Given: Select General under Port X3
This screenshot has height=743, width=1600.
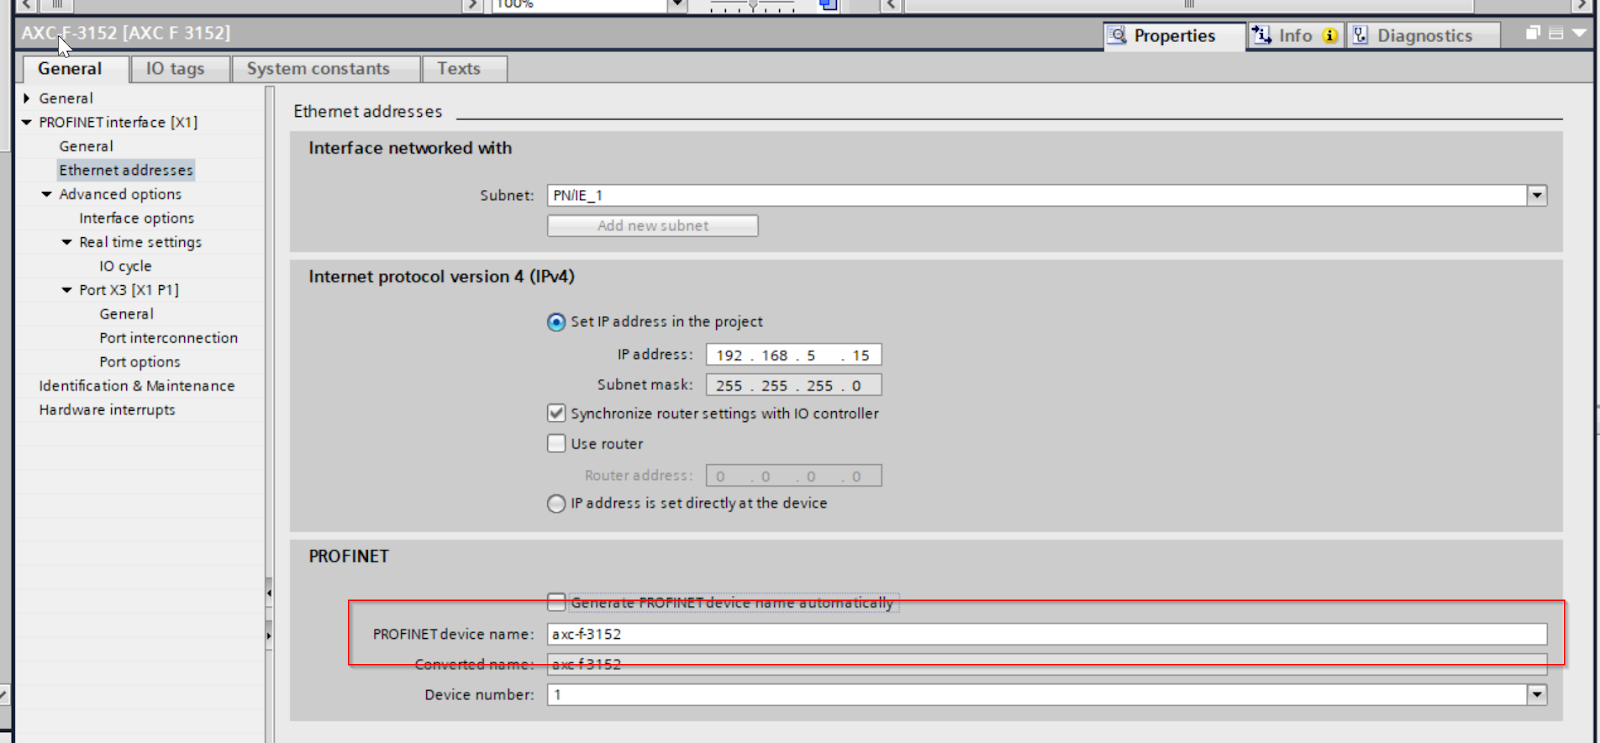Looking at the screenshot, I should (127, 314).
